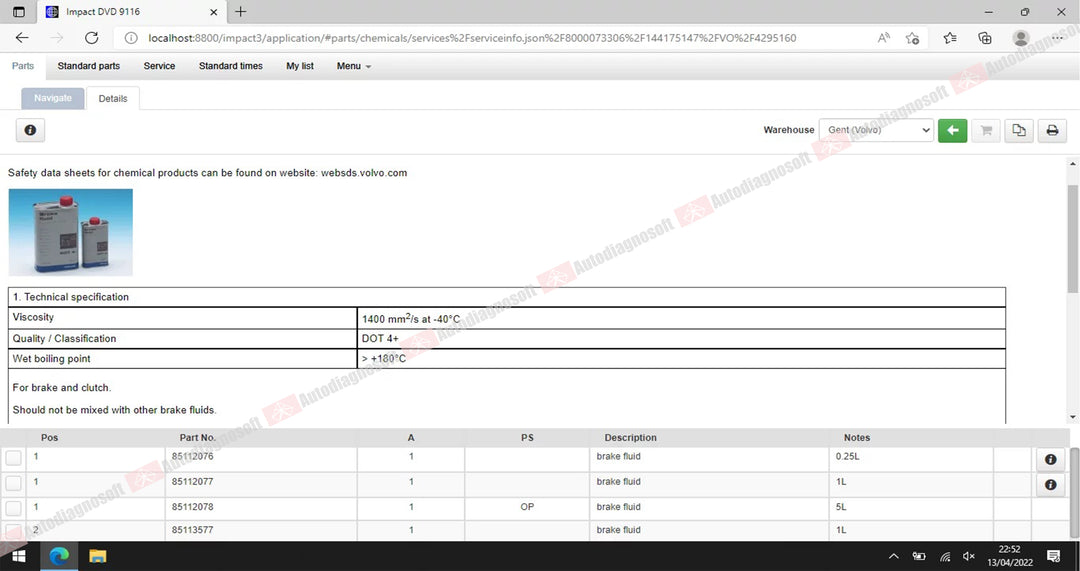1080x571 pixels.
Task: Go back using browser back arrow
Action: 22,38
